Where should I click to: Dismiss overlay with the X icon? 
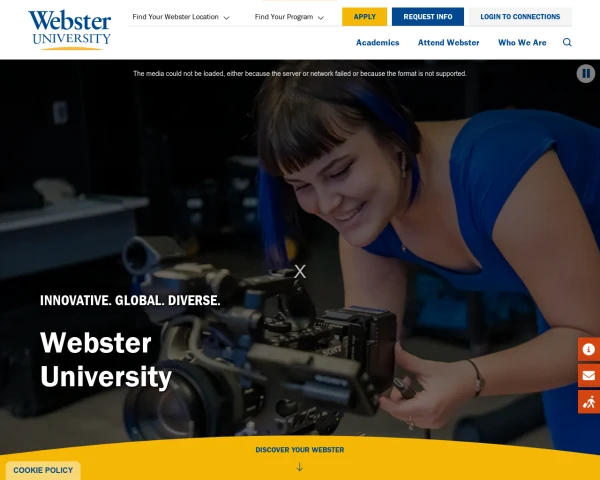click(x=300, y=272)
